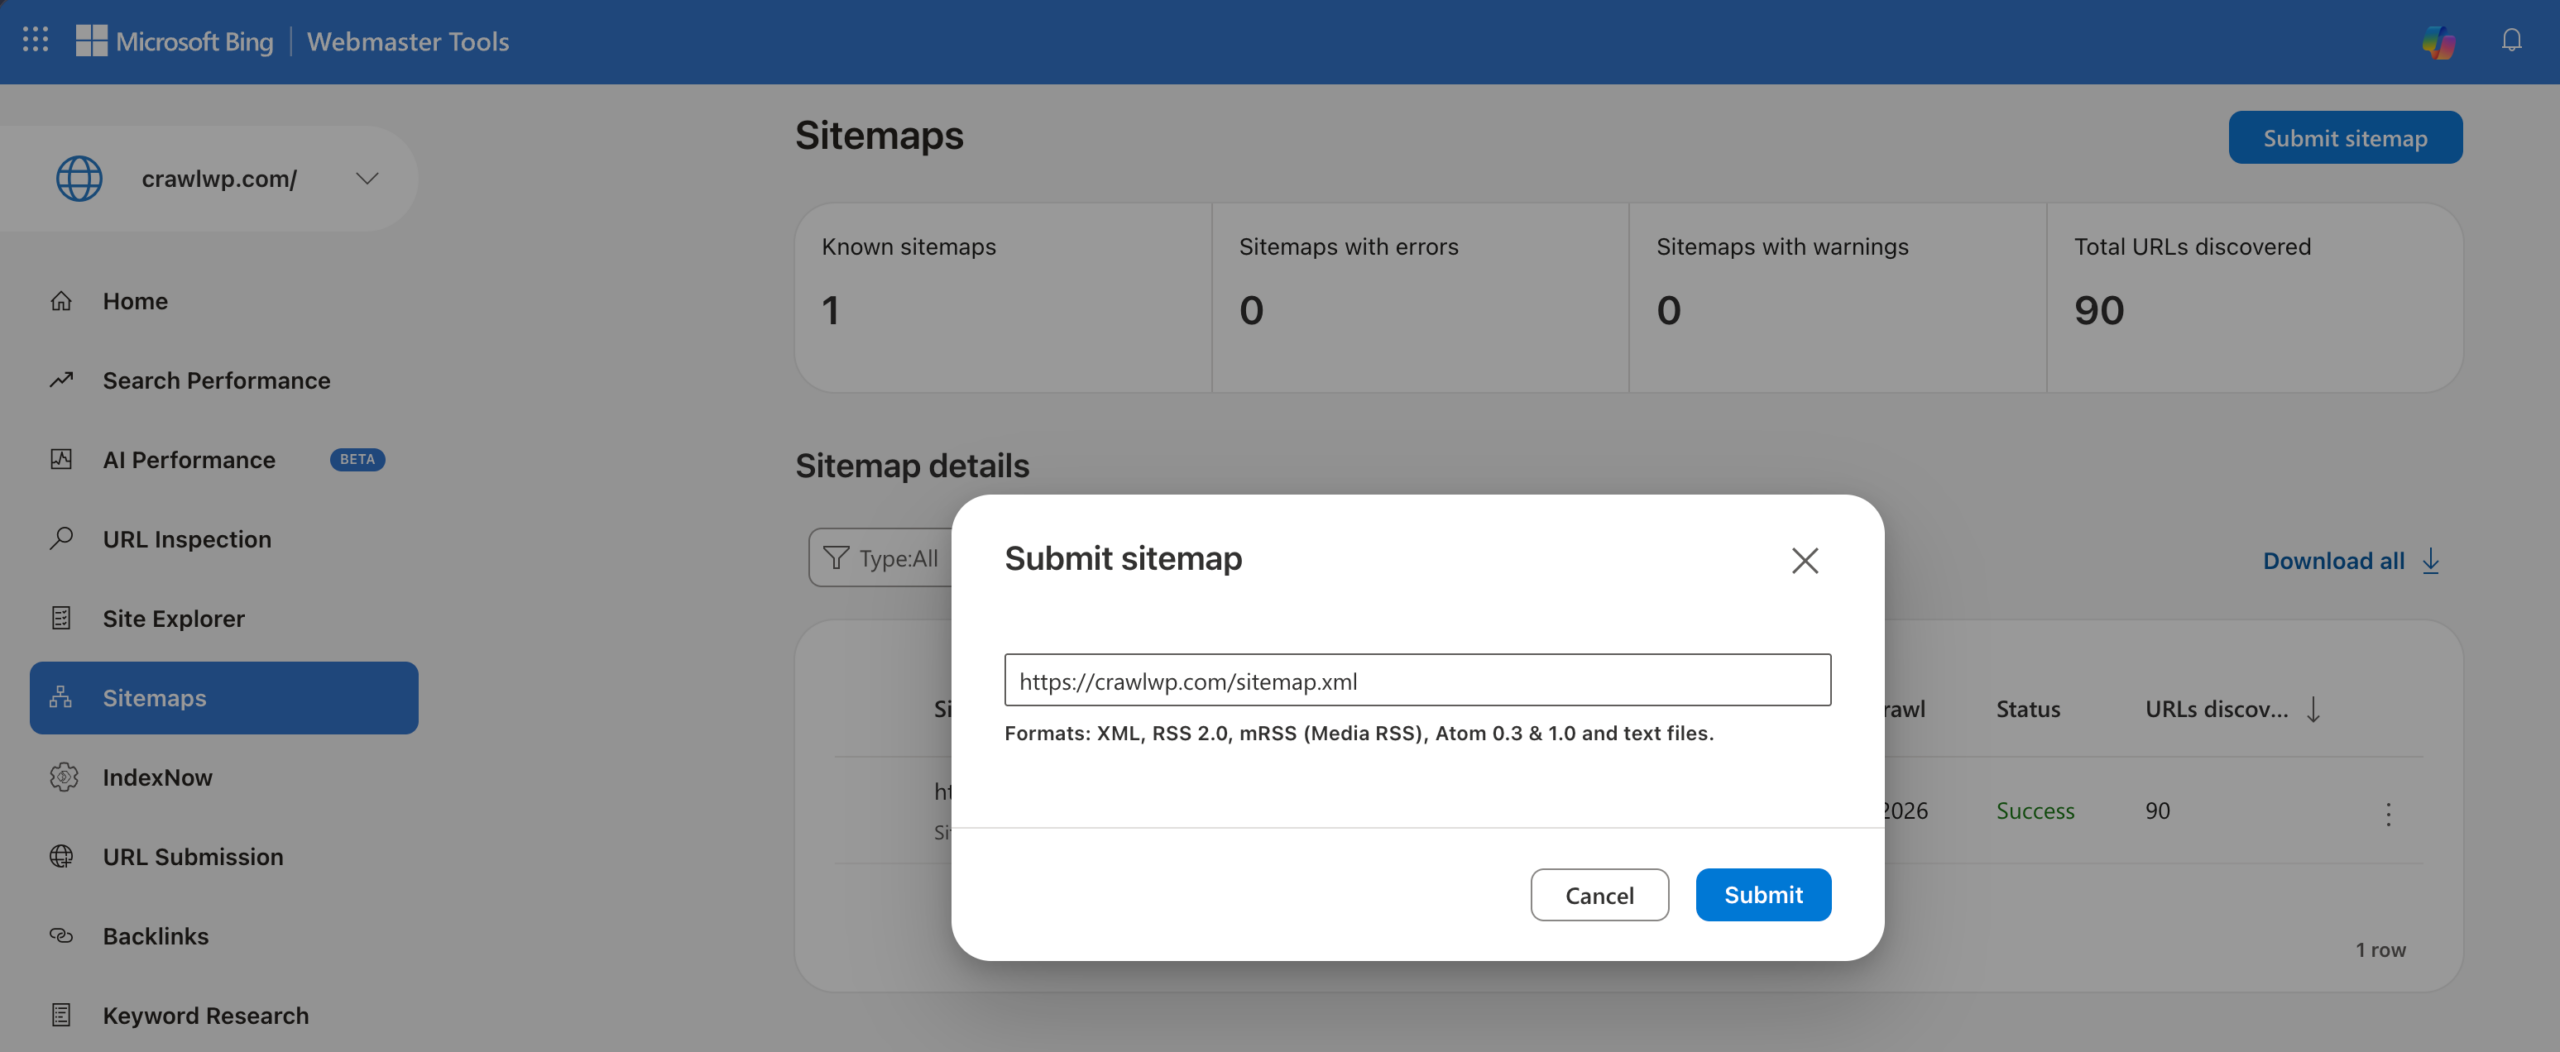This screenshot has height=1052, width=2560.
Task: Click the 90 URLs discovered cell
Action: (x=2157, y=811)
